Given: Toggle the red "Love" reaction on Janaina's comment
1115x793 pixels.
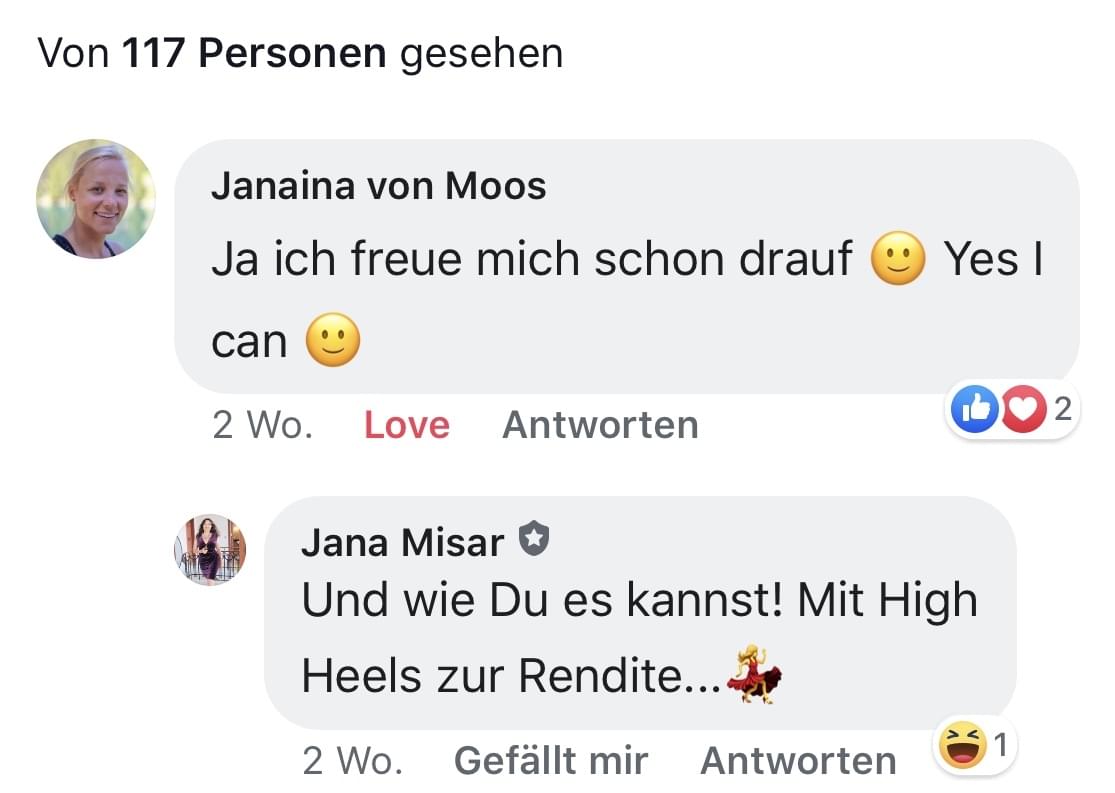Looking at the screenshot, I should tap(406, 425).
